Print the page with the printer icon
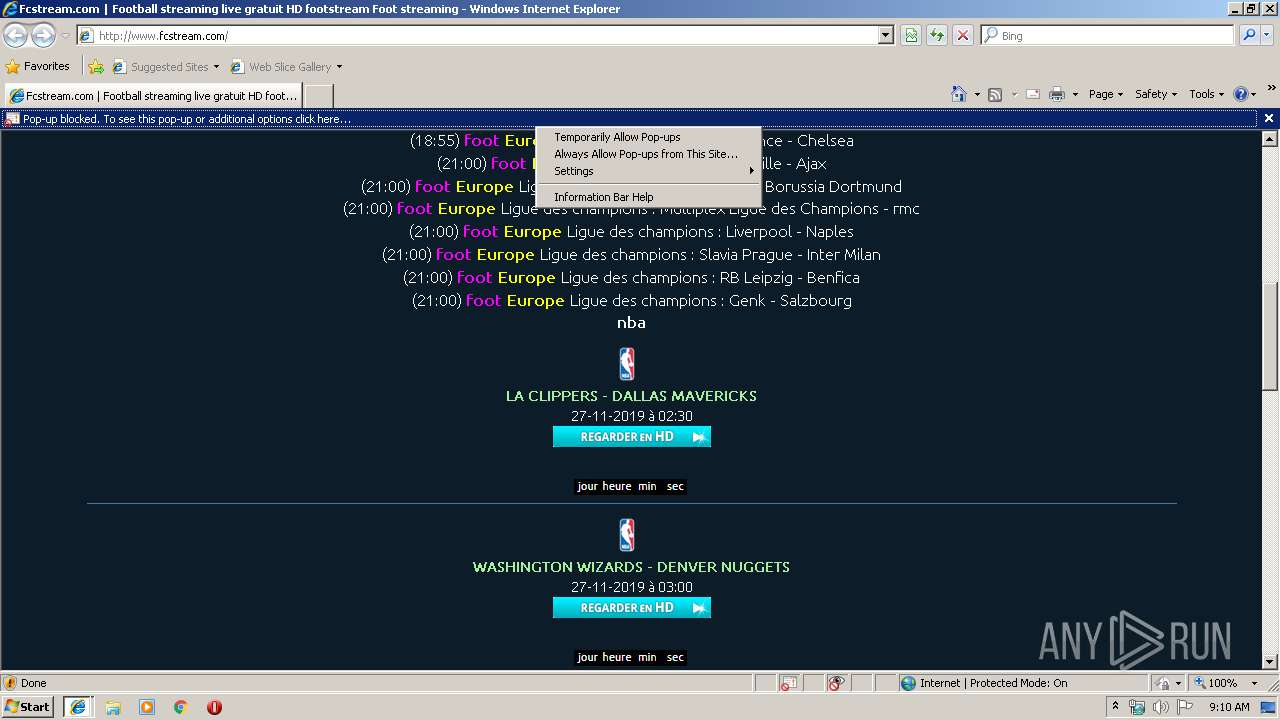Viewport: 1280px width, 720px height. click(1057, 94)
